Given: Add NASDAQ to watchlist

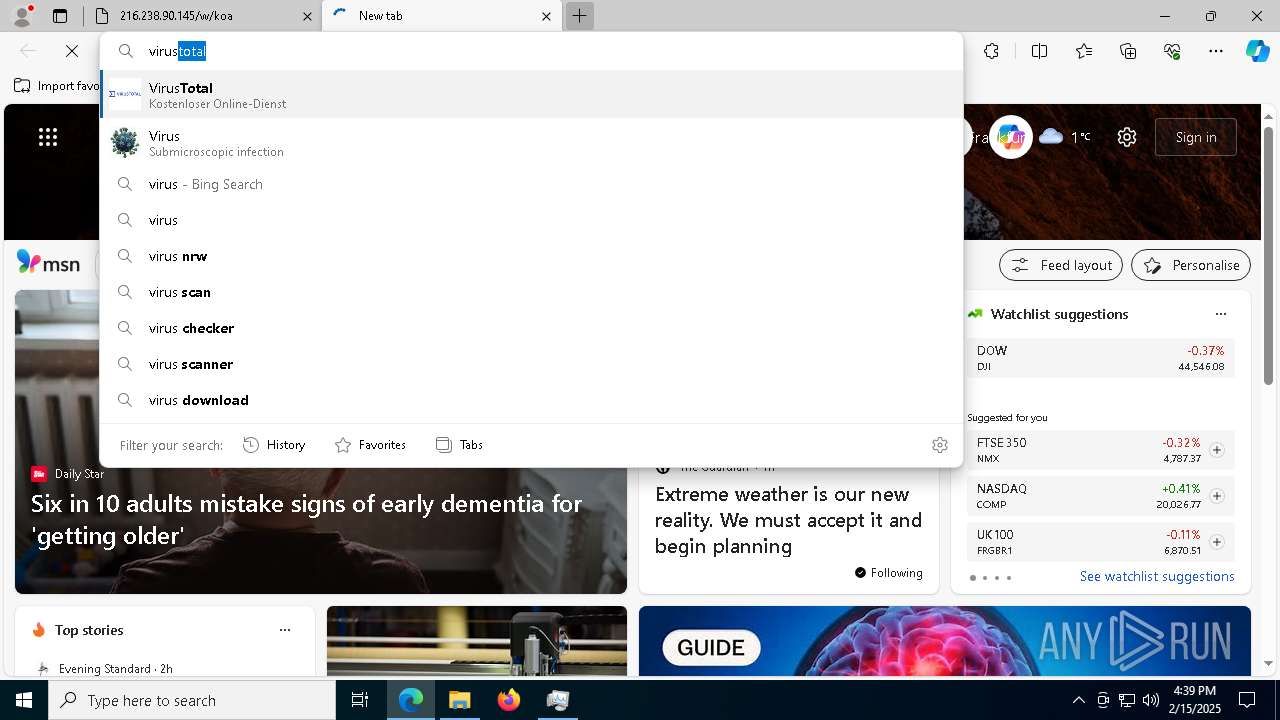Looking at the screenshot, I should (1216, 496).
